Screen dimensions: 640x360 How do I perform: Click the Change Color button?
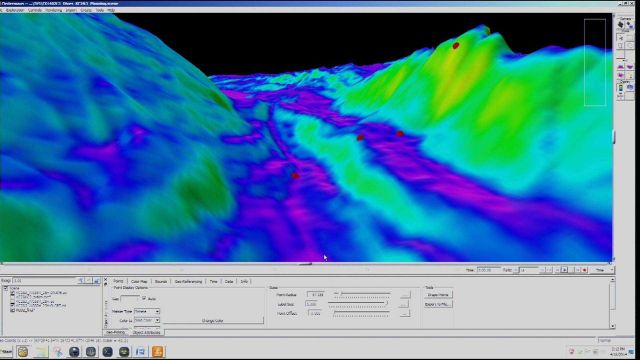point(213,321)
